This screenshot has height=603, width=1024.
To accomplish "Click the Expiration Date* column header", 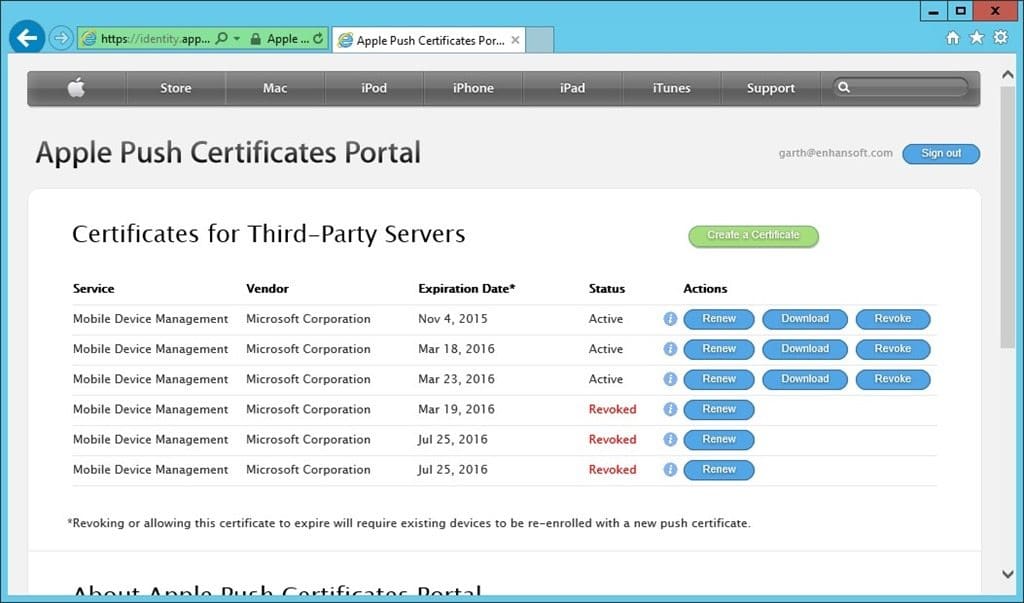I will 466,289.
